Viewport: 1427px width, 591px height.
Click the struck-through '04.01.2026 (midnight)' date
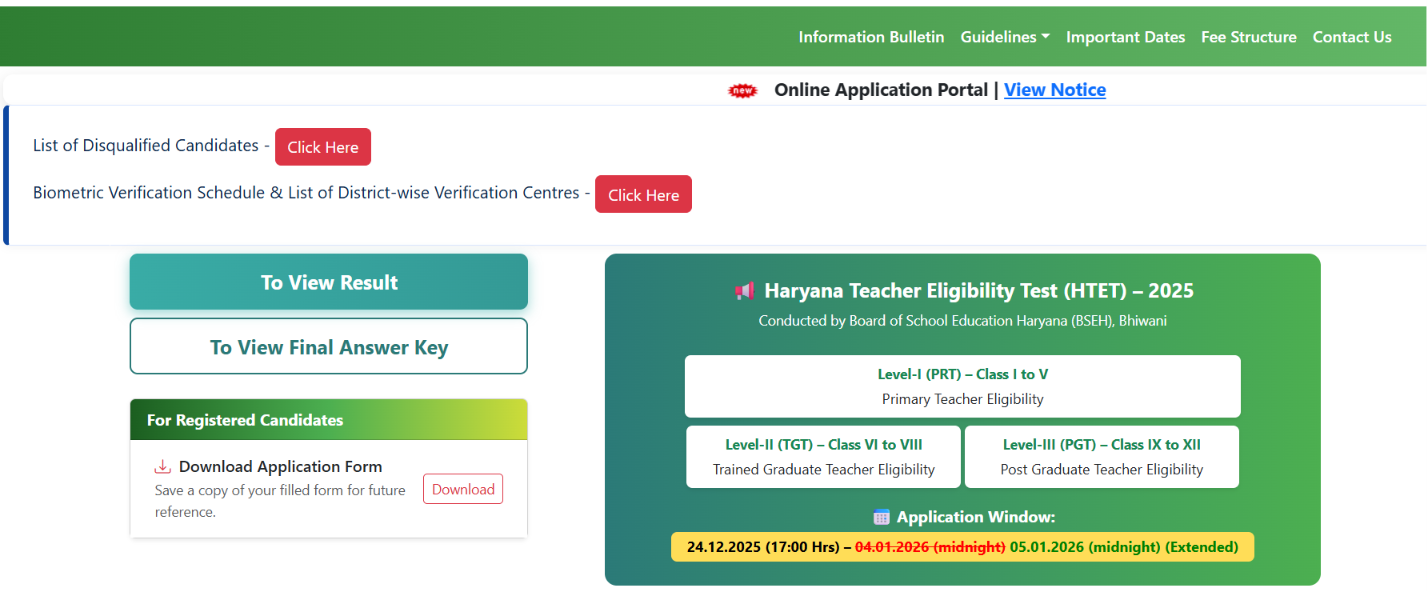pos(930,547)
